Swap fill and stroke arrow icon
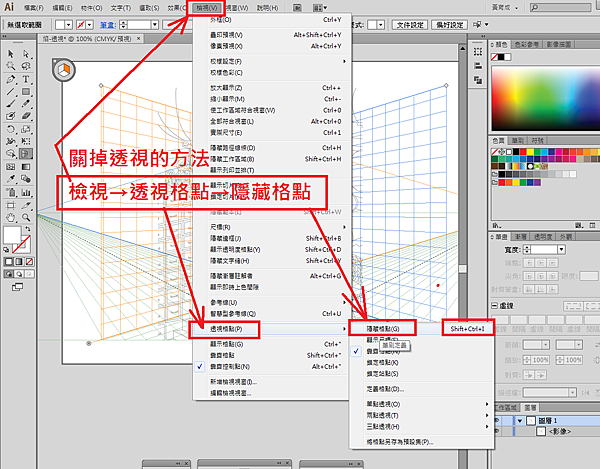 pos(28,229)
